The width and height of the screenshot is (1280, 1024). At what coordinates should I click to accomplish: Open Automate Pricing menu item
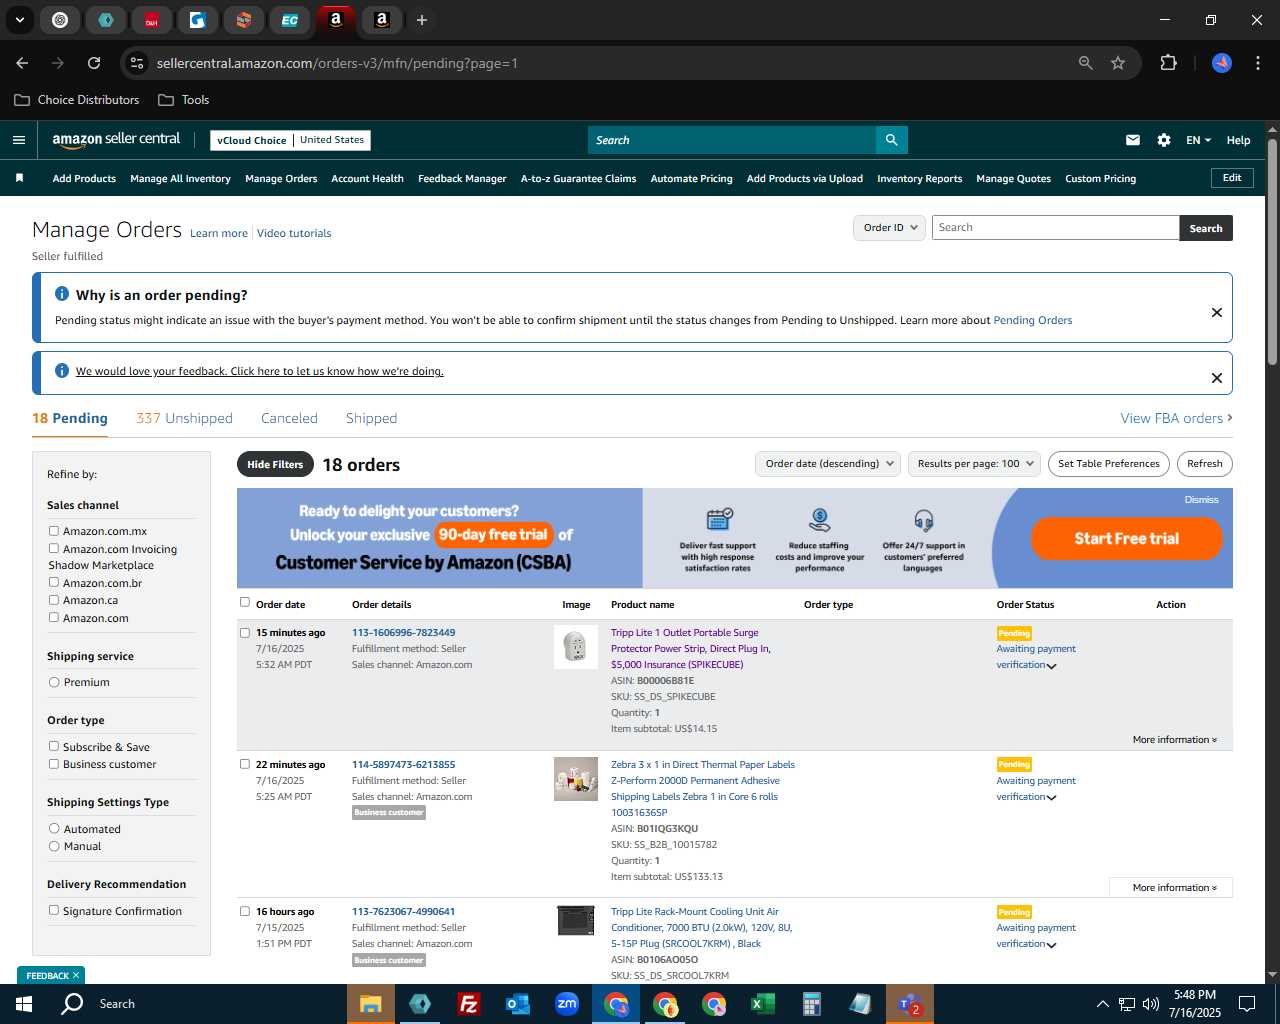(x=691, y=179)
